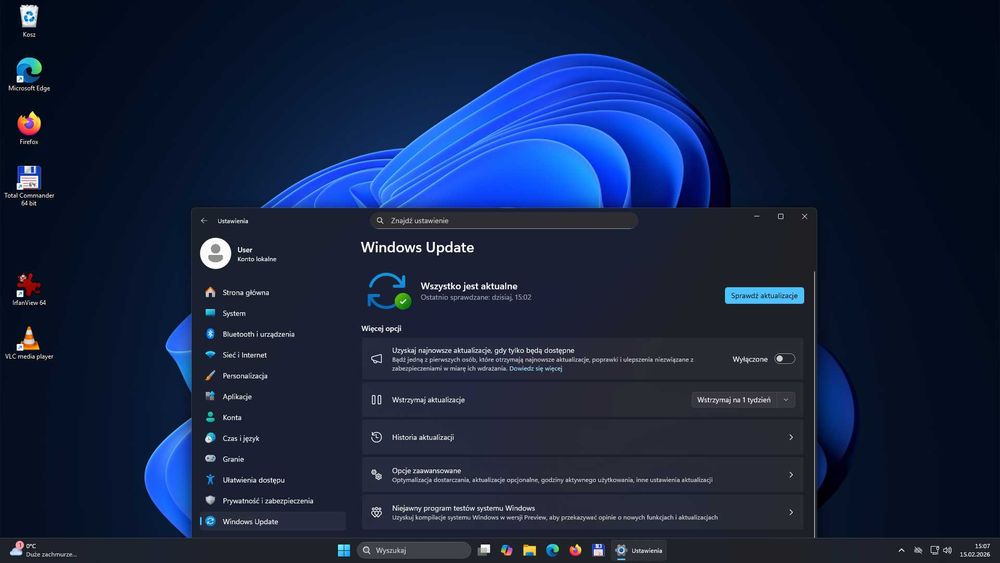Click the Insider program icon

[376, 513]
